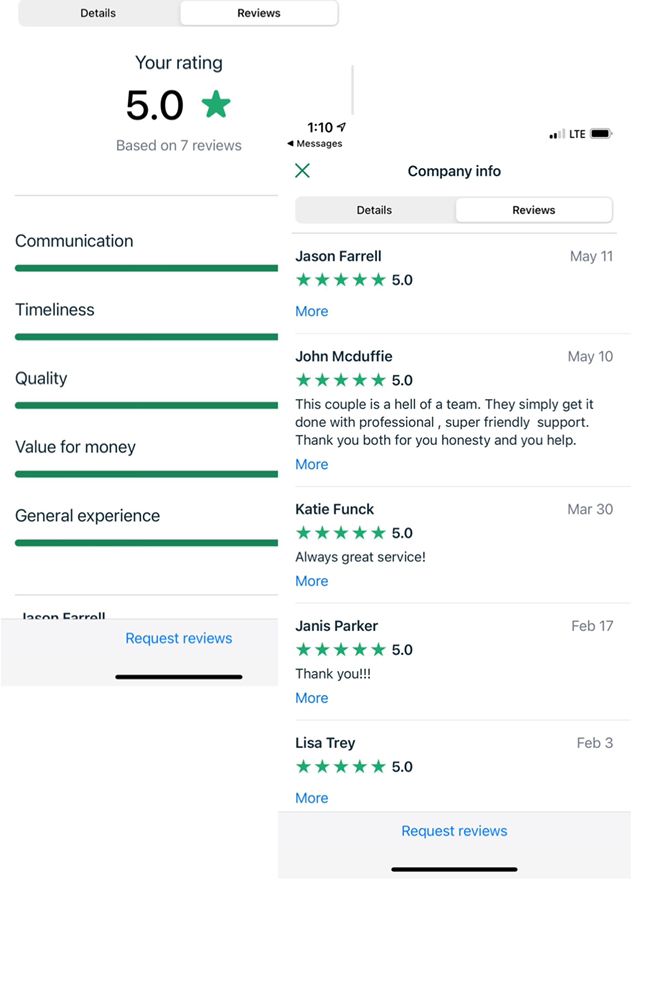Expand Jason Farrell's review with More
Screen dimensions: 666x1000
tap(312, 311)
